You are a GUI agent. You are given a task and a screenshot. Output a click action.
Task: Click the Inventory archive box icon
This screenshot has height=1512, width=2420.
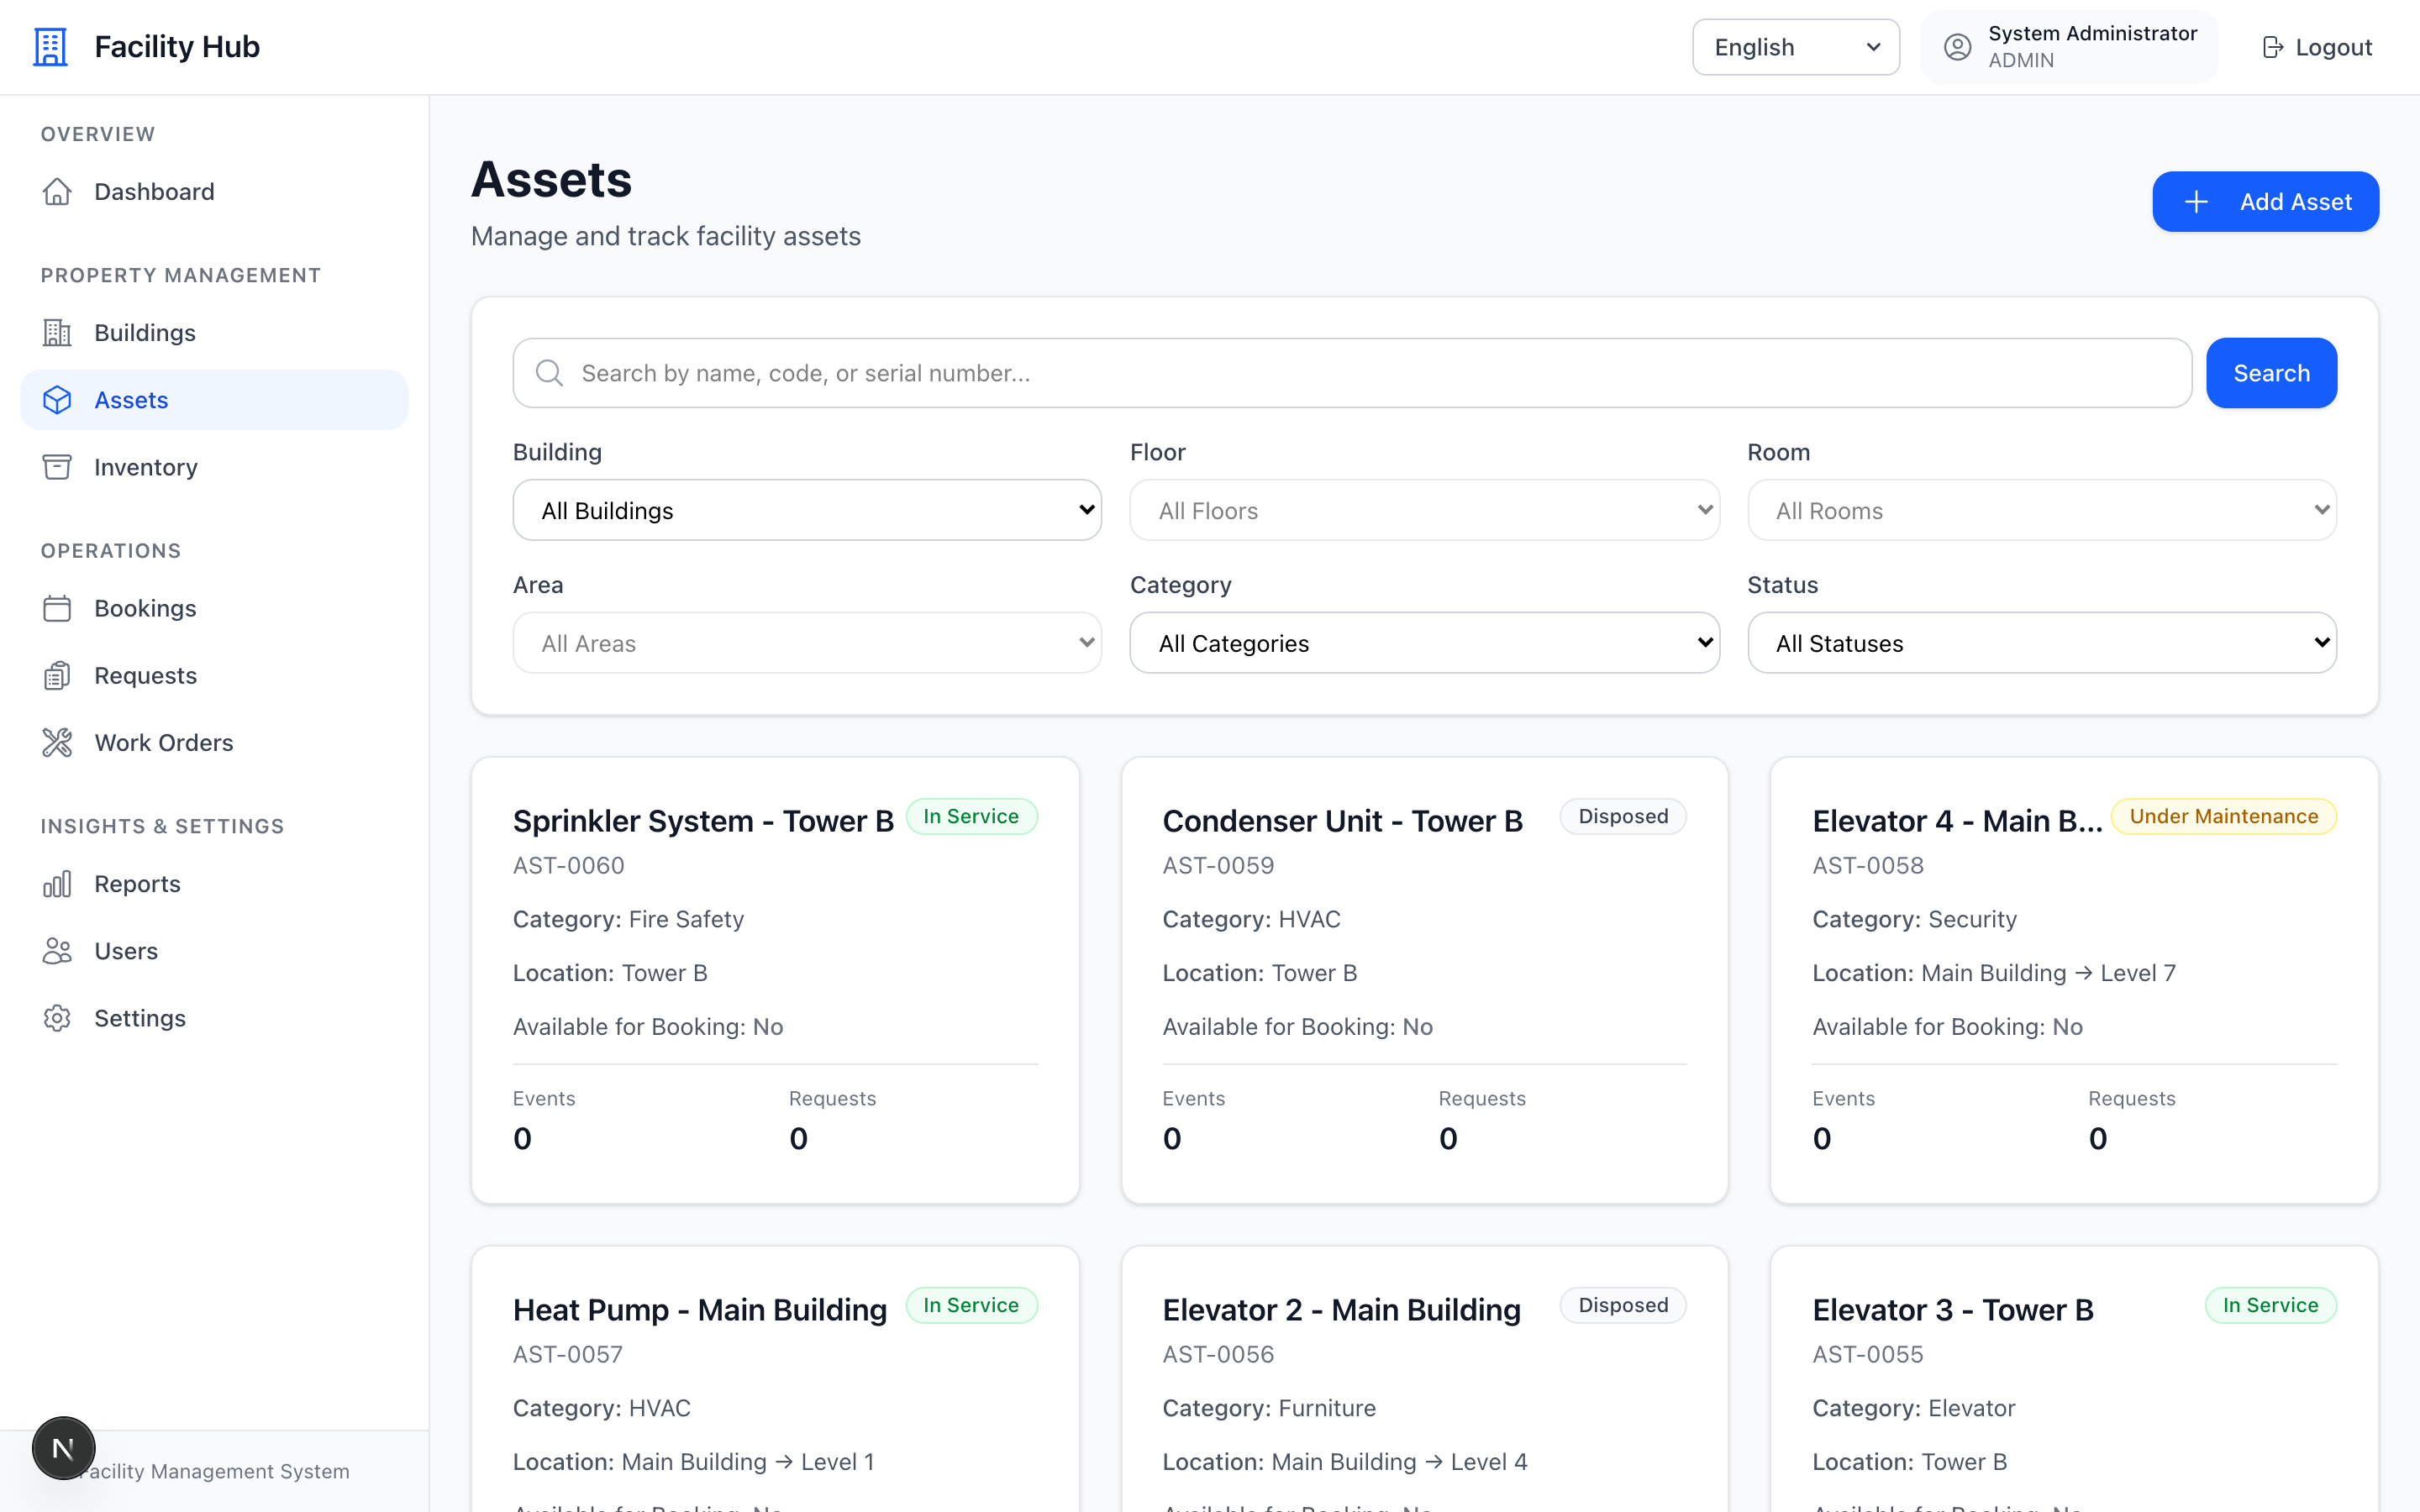click(57, 467)
